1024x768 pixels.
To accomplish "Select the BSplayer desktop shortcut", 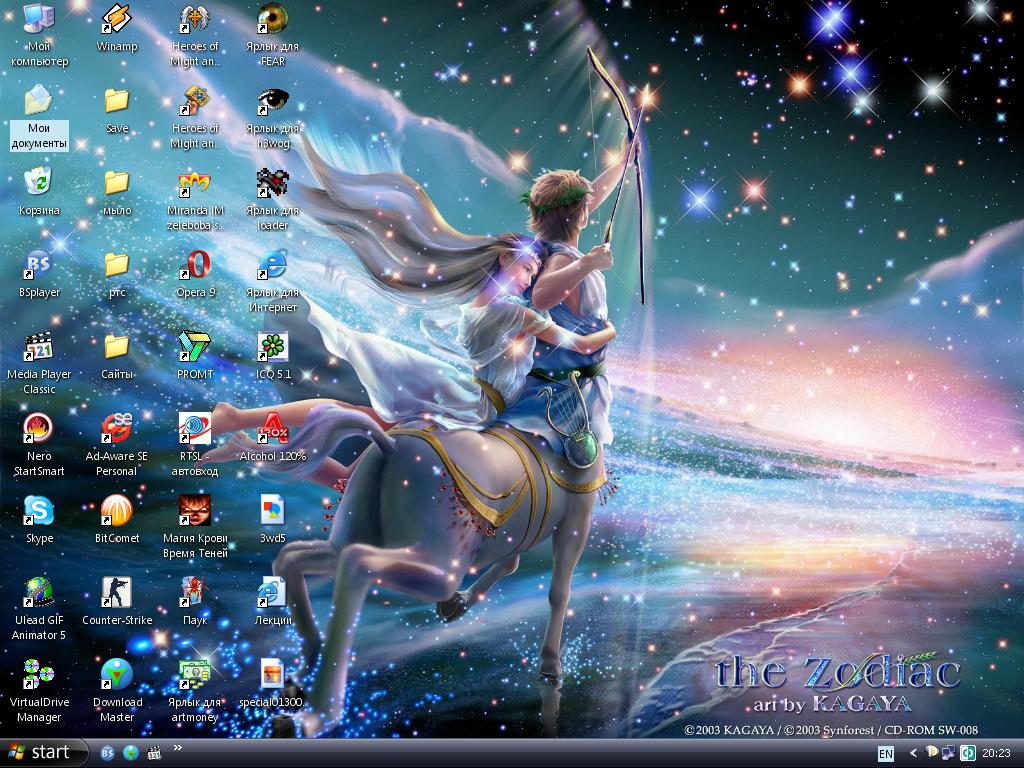I will pyautogui.click(x=39, y=274).
